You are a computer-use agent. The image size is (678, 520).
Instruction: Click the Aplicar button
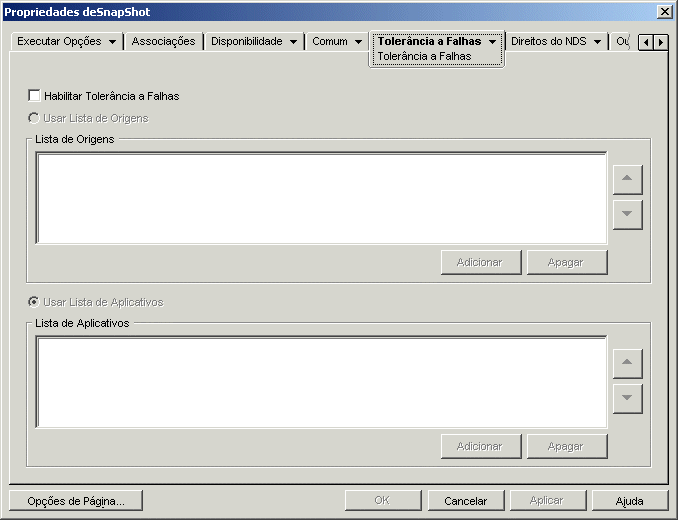click(548, 501)
